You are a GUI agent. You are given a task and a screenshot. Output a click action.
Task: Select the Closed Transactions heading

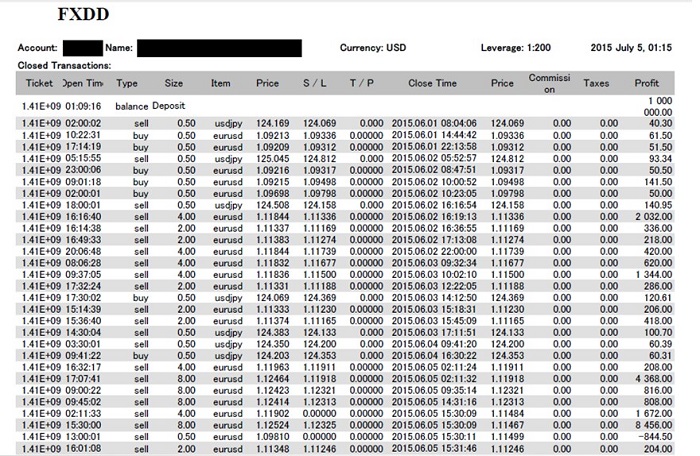[64, 66]
